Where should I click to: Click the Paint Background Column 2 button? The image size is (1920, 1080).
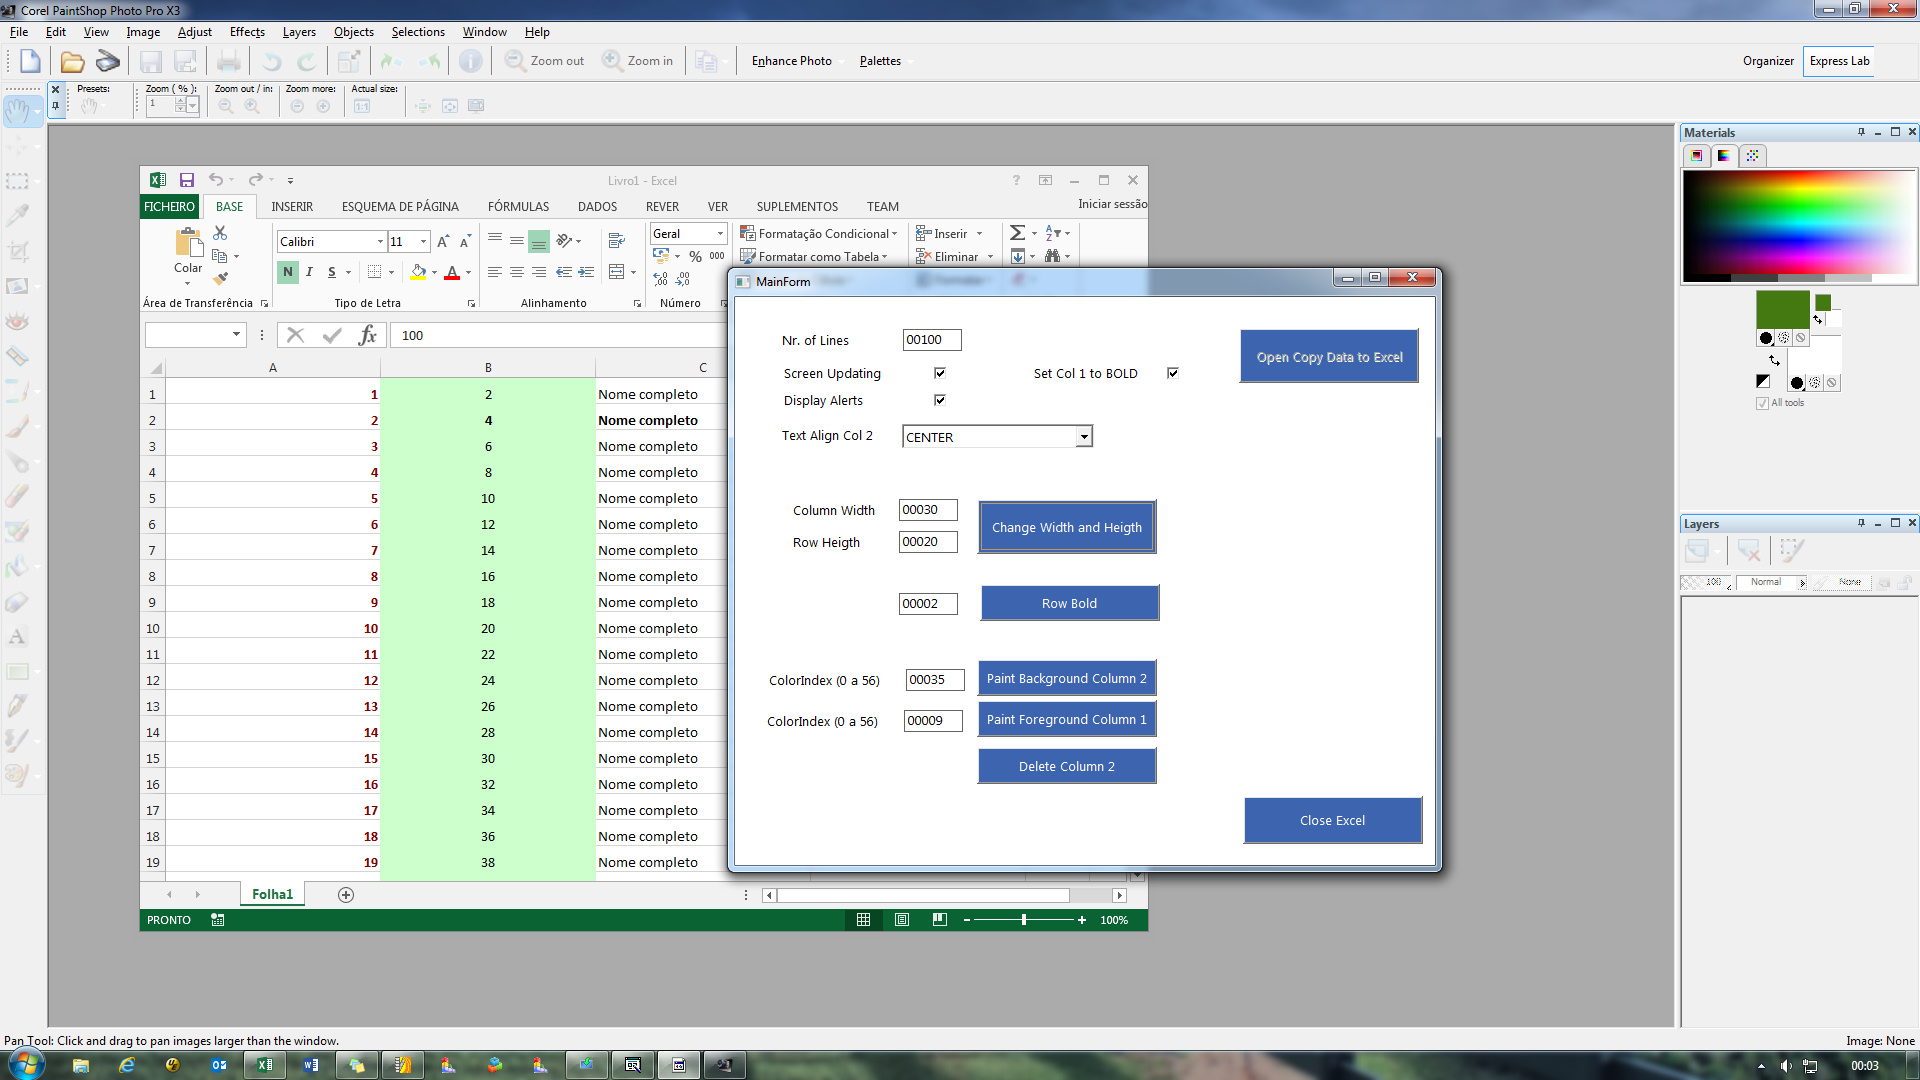[1067, 679]
